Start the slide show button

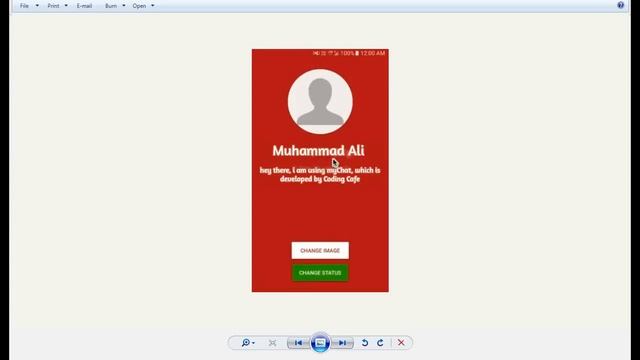pyautogui.click(x=320, y=343)
